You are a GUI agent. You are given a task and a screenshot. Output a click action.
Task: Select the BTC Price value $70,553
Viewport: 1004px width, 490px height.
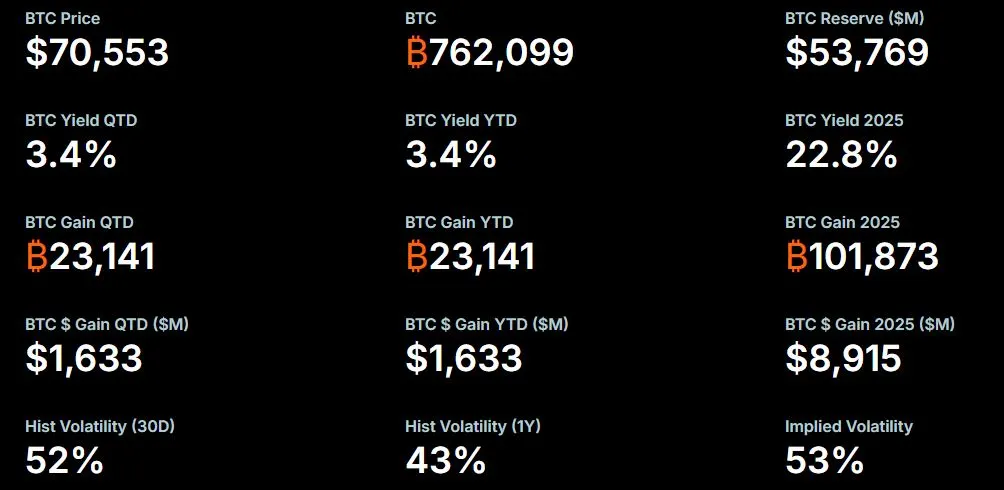point(97,52)
